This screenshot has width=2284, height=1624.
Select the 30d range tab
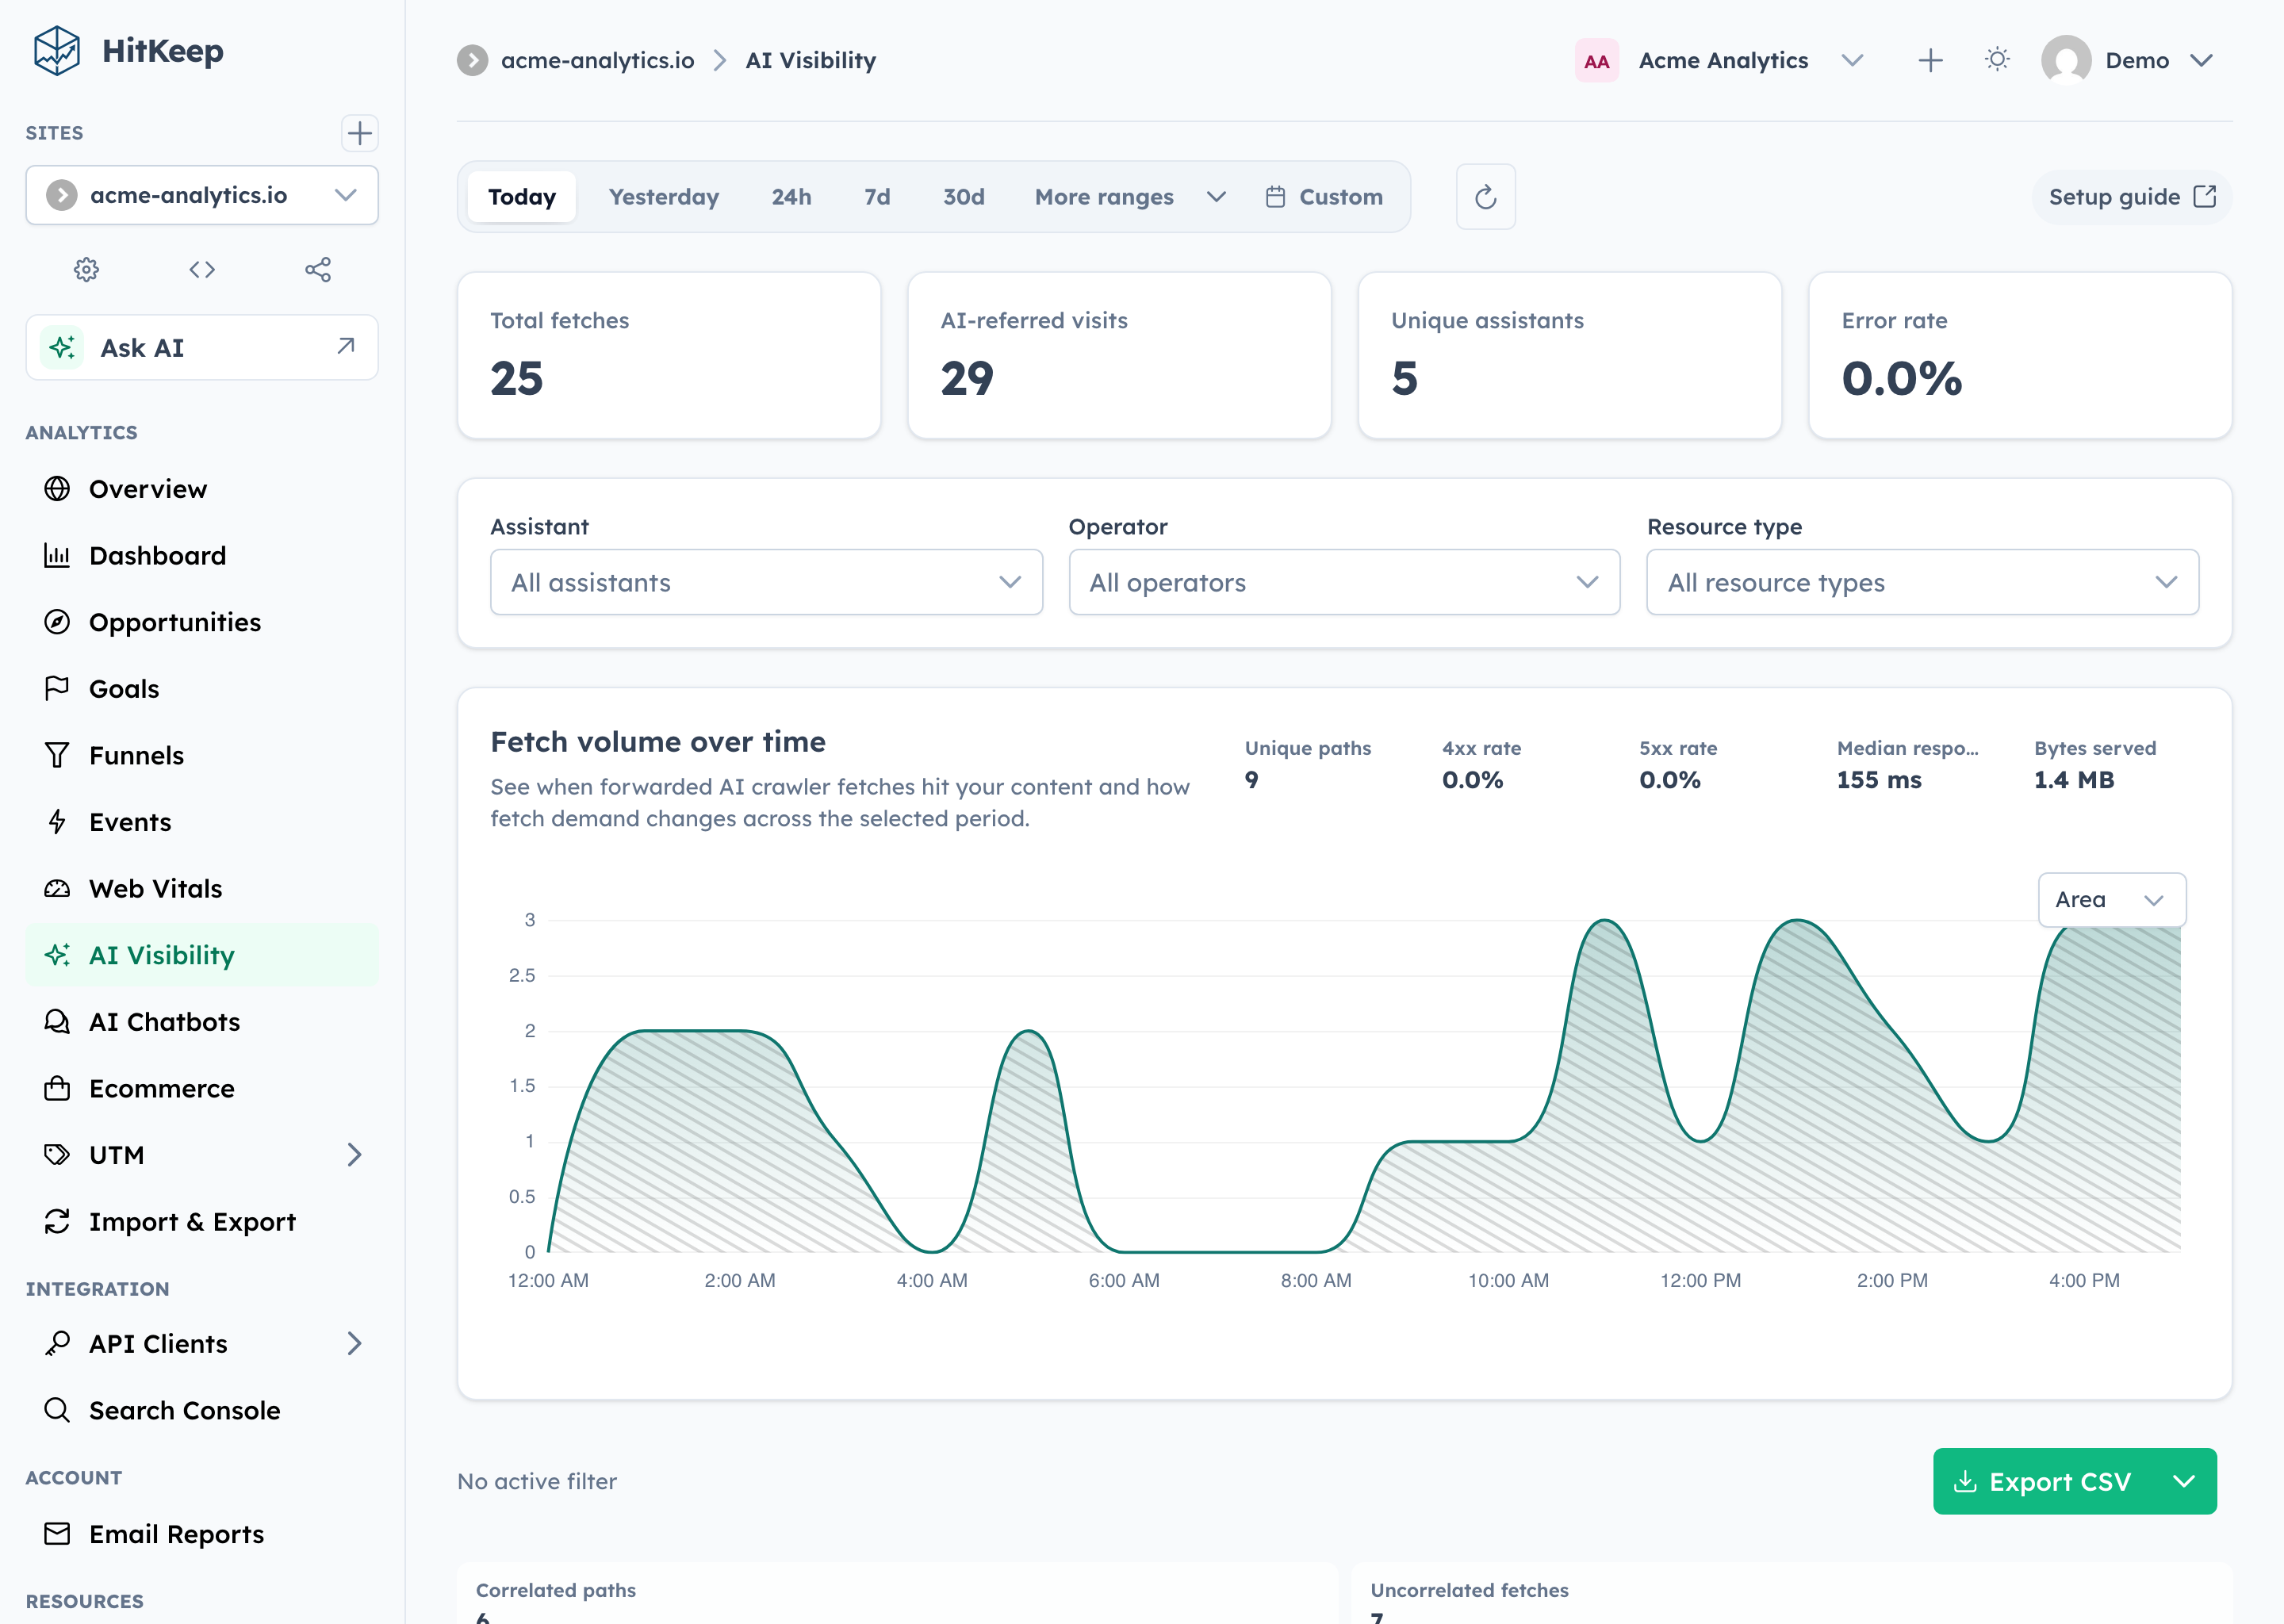point(963,197)
